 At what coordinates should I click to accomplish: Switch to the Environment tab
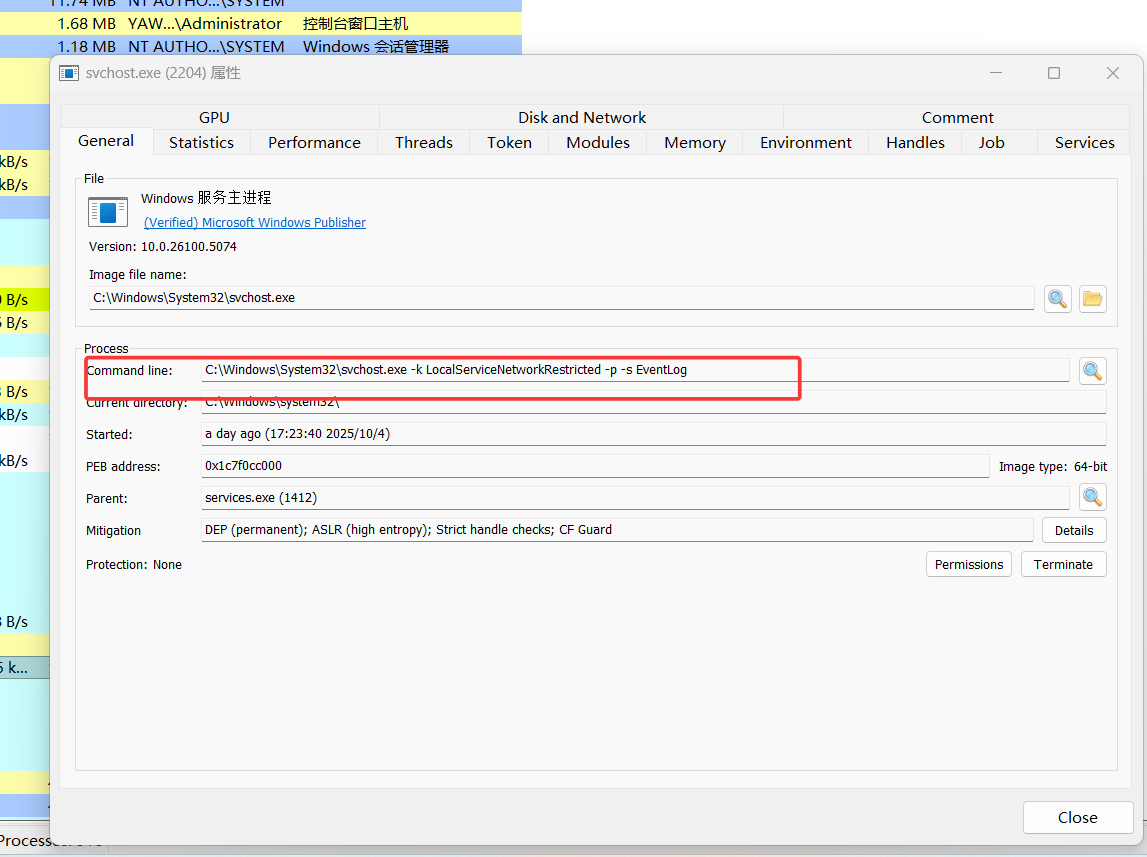[805, 143]
